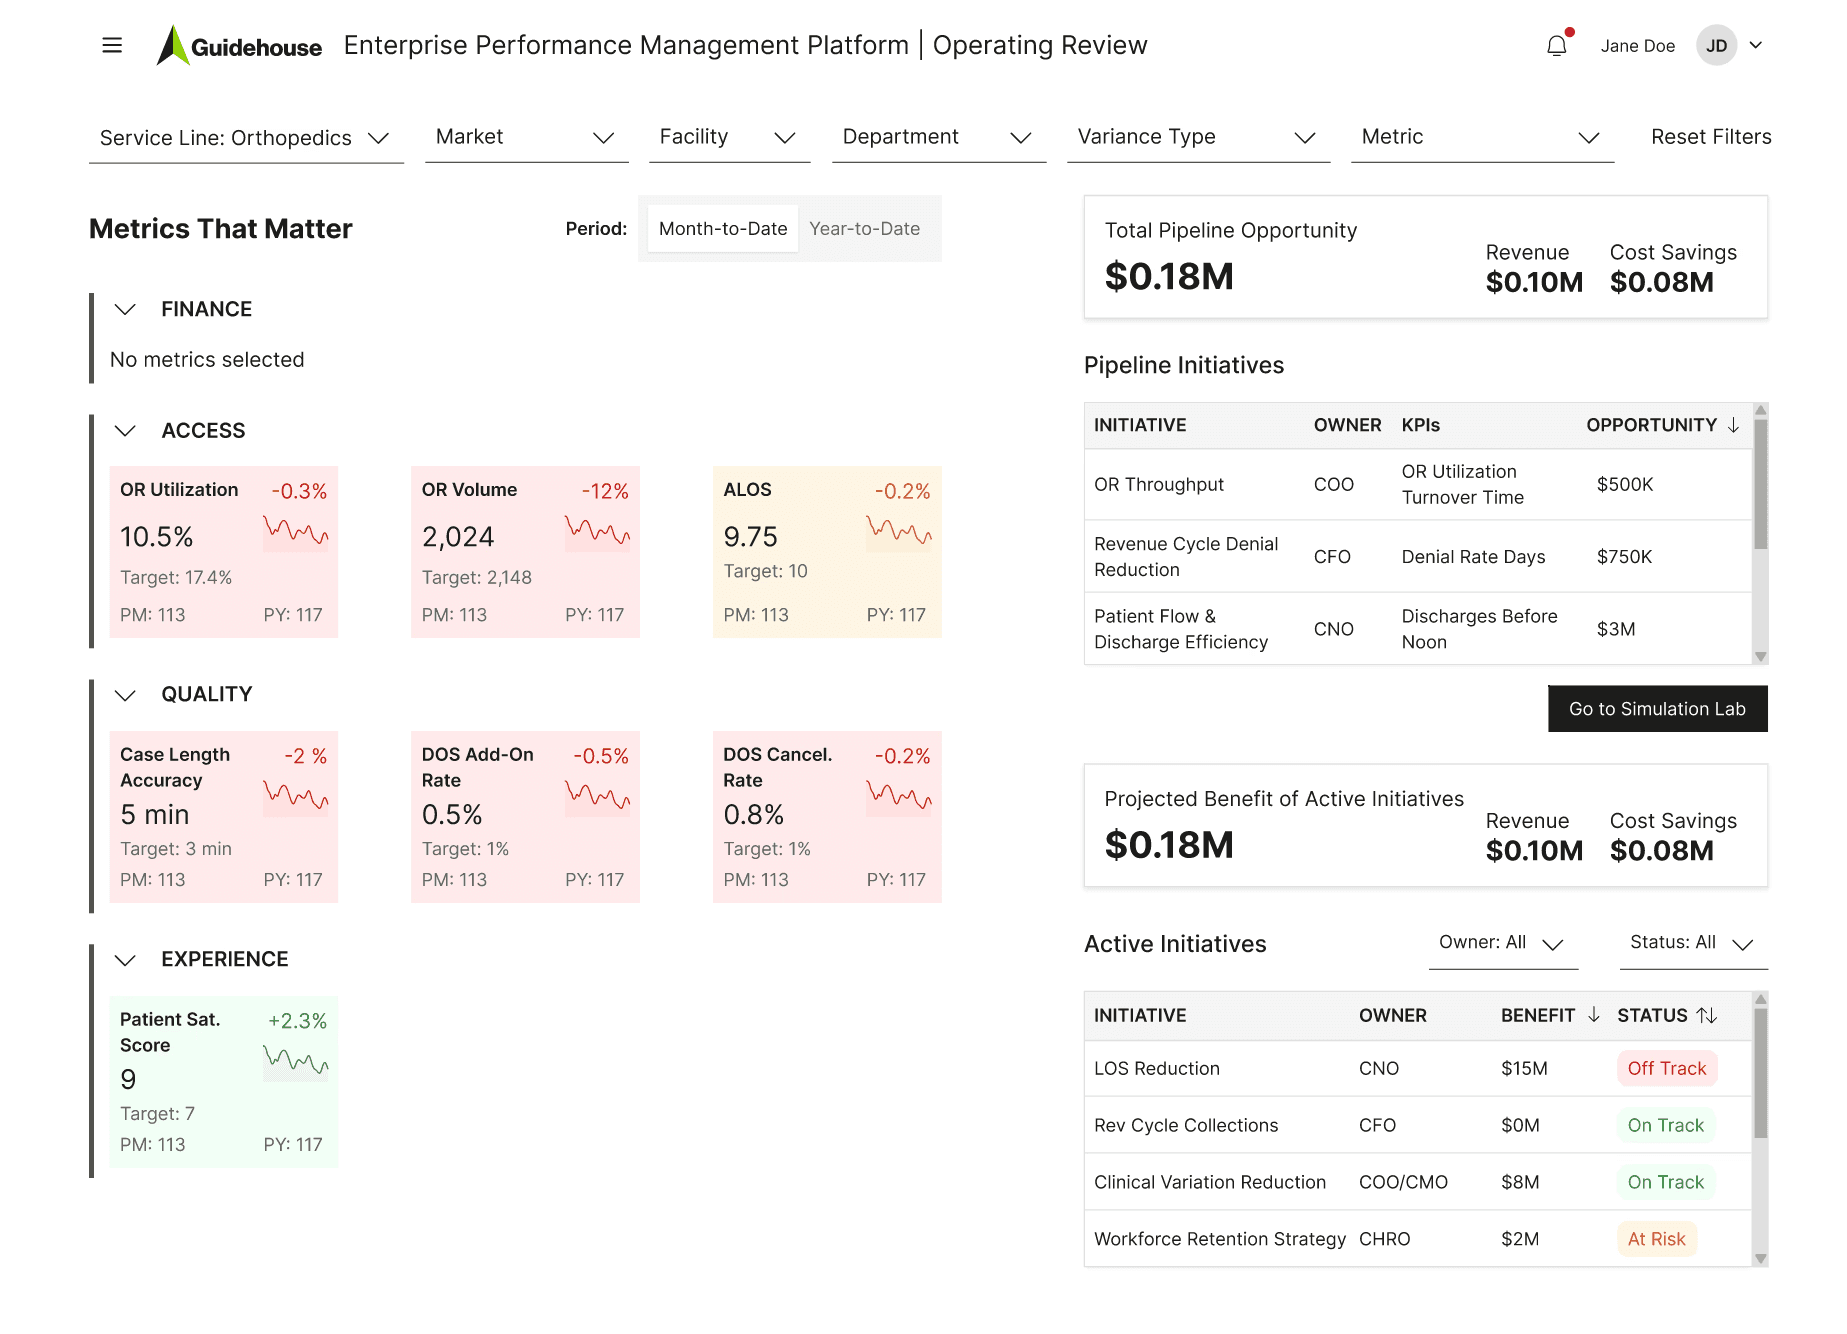Click the JD profile avatar

pos(1716,45)
